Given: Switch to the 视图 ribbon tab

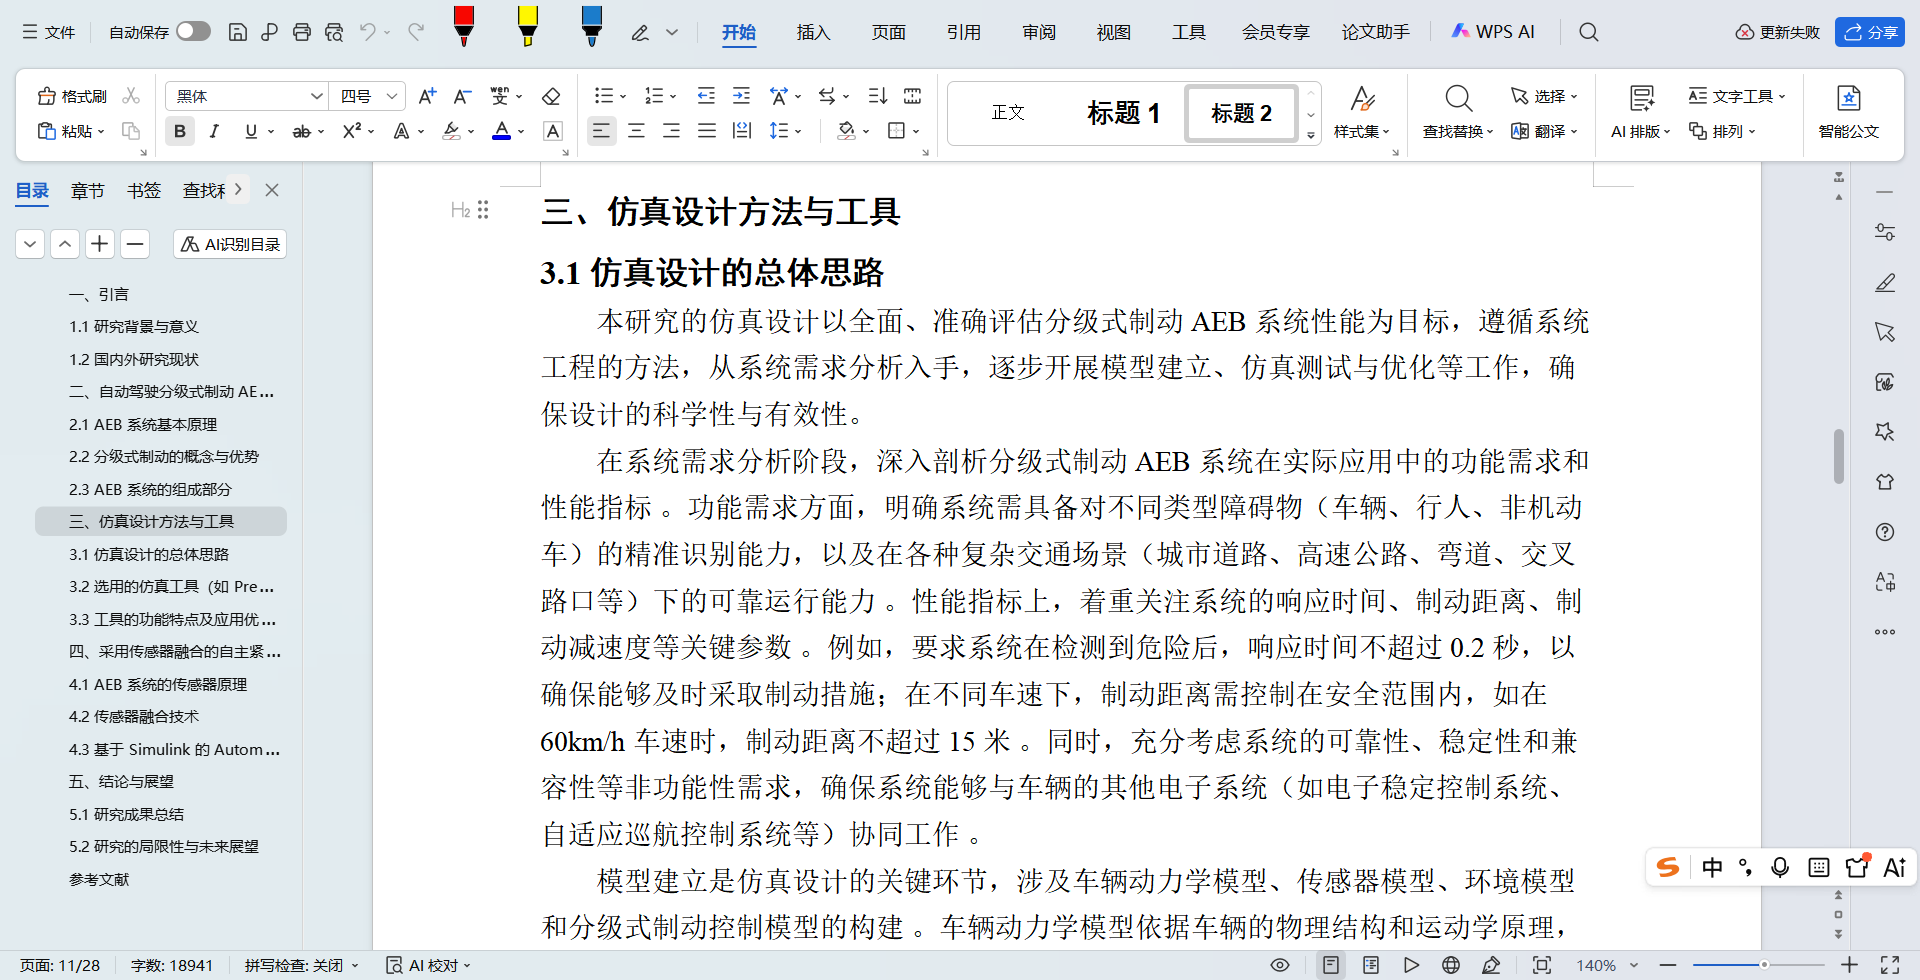Looking at the screenshot, I should click(x=1113, y=32).
